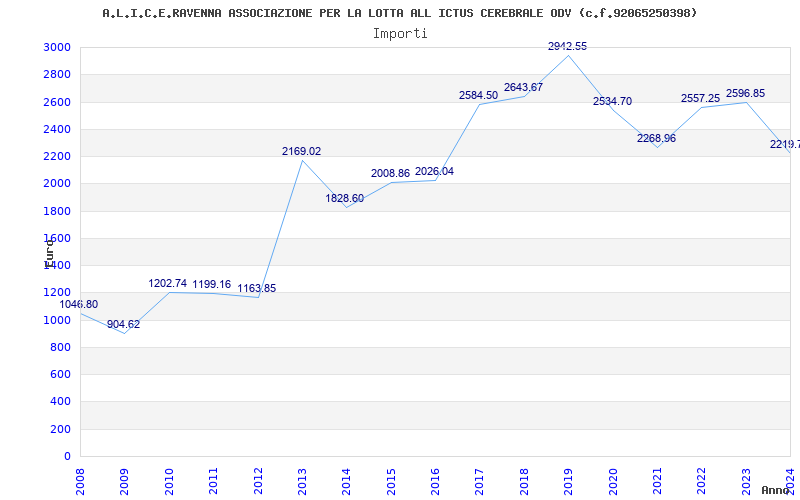The image size is (800, 500).
Task: Select the 2596.85 value label
Action: 745,93
